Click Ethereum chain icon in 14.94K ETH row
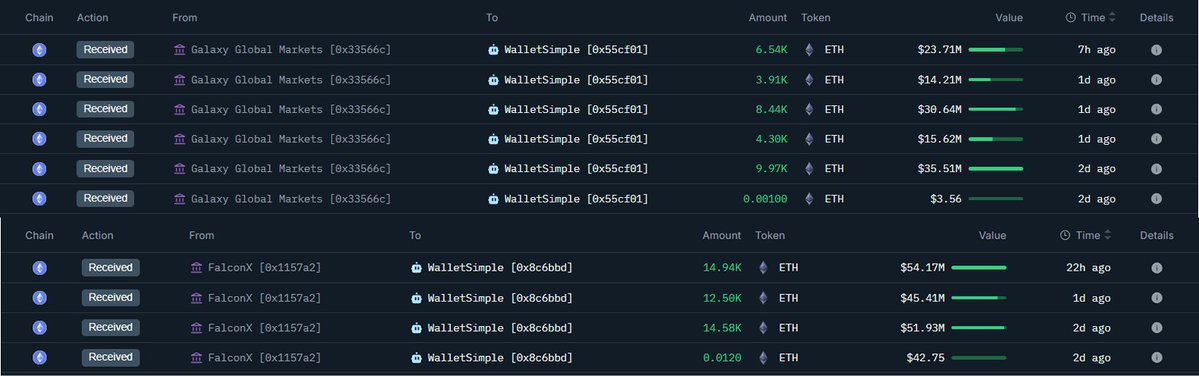 39,267
